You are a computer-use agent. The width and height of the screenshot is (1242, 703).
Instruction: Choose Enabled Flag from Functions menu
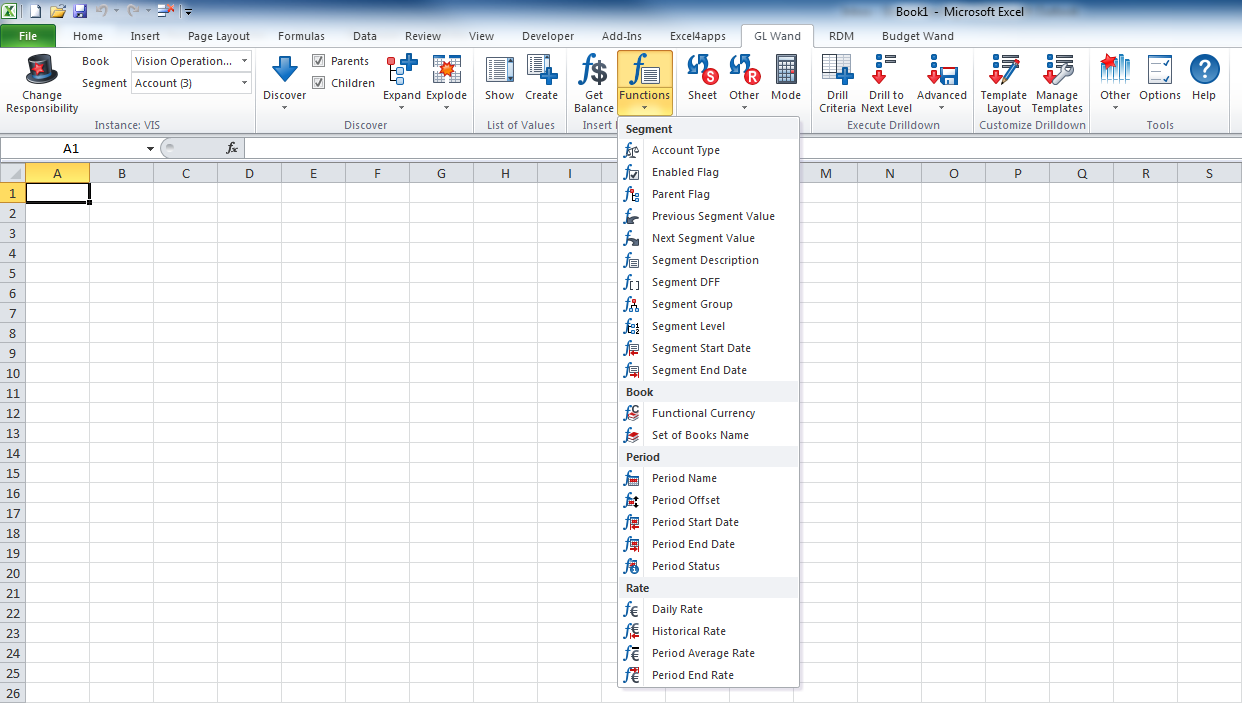[708, 172]
